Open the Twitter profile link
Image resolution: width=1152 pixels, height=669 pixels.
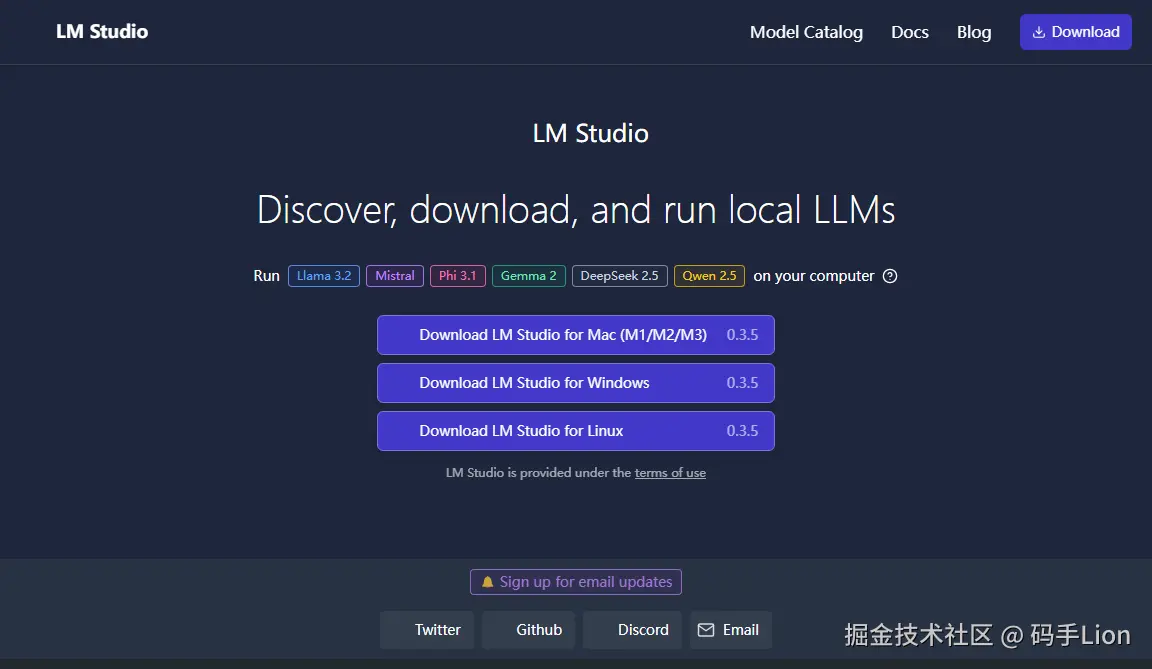click(426, 630)
